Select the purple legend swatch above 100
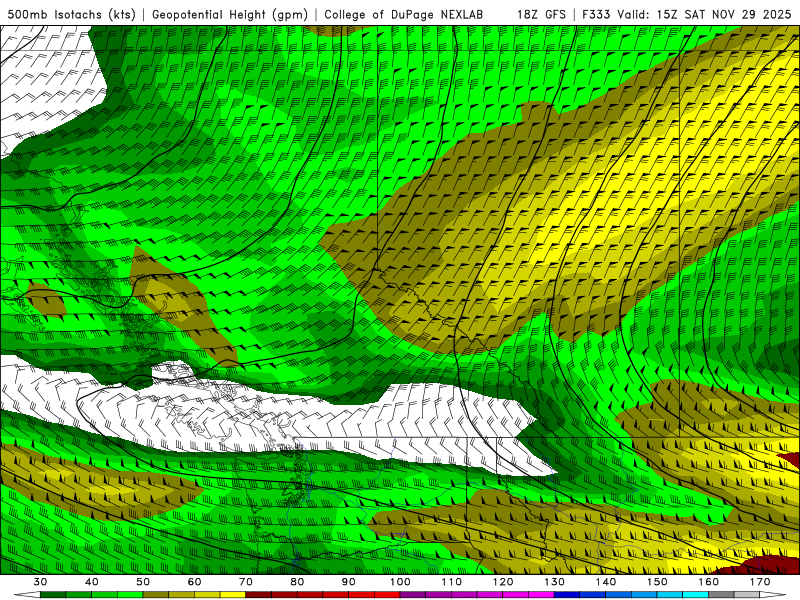This screenshot has width=800, height=600. click(413, 595)
